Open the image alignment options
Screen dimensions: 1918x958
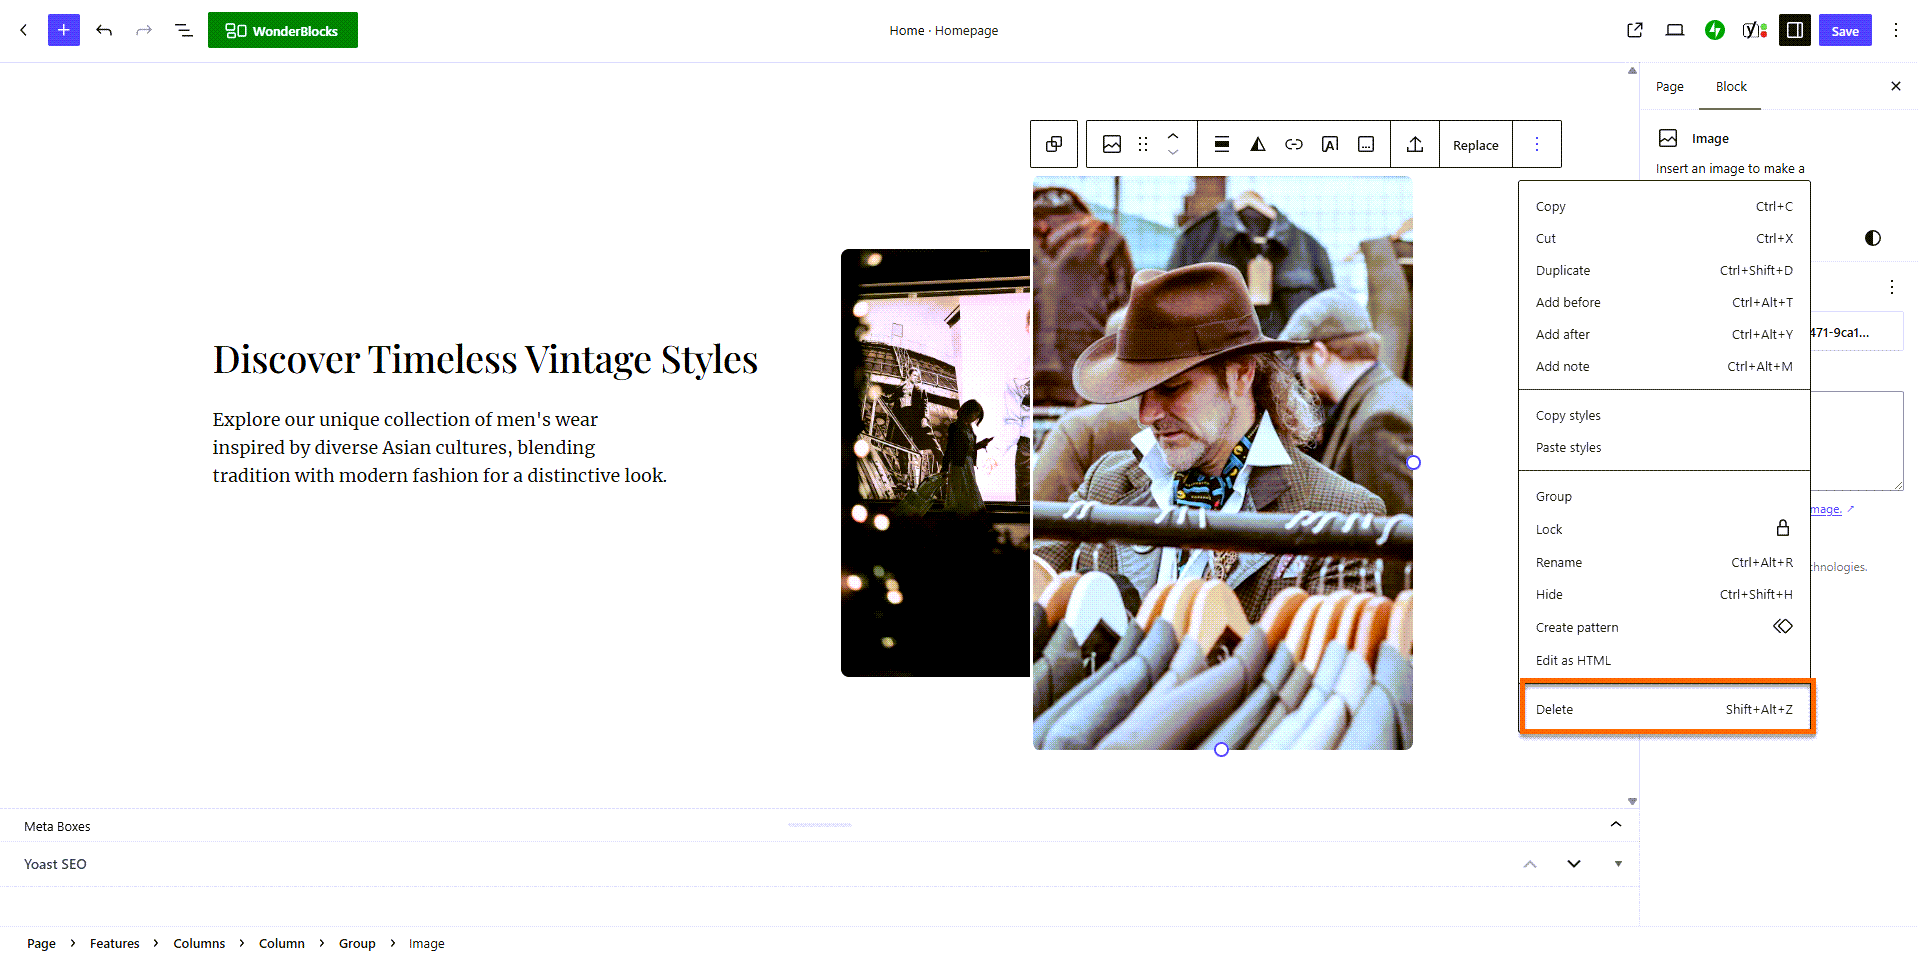(x=1222, y=144)
